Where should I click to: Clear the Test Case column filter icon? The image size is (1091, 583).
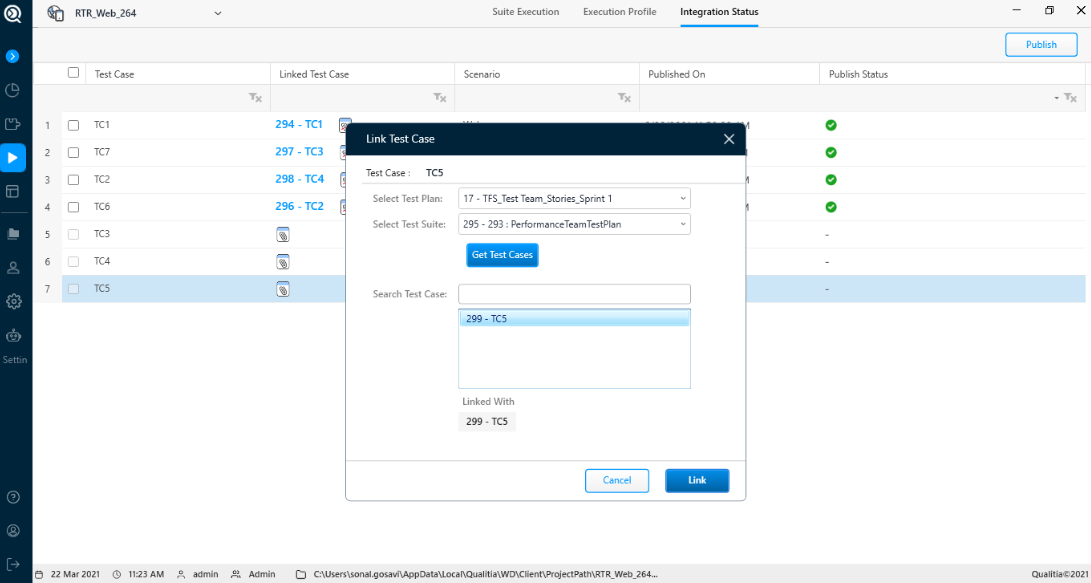click(255, 98)
